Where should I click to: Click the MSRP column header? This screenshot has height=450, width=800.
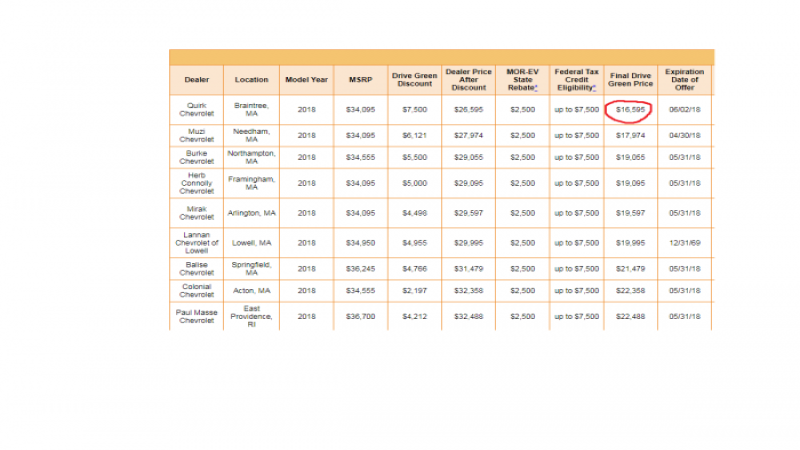360,80
